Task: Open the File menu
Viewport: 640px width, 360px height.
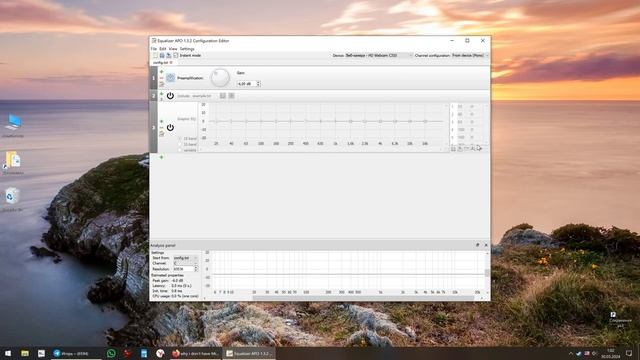Action: click(x=153, y=49)
